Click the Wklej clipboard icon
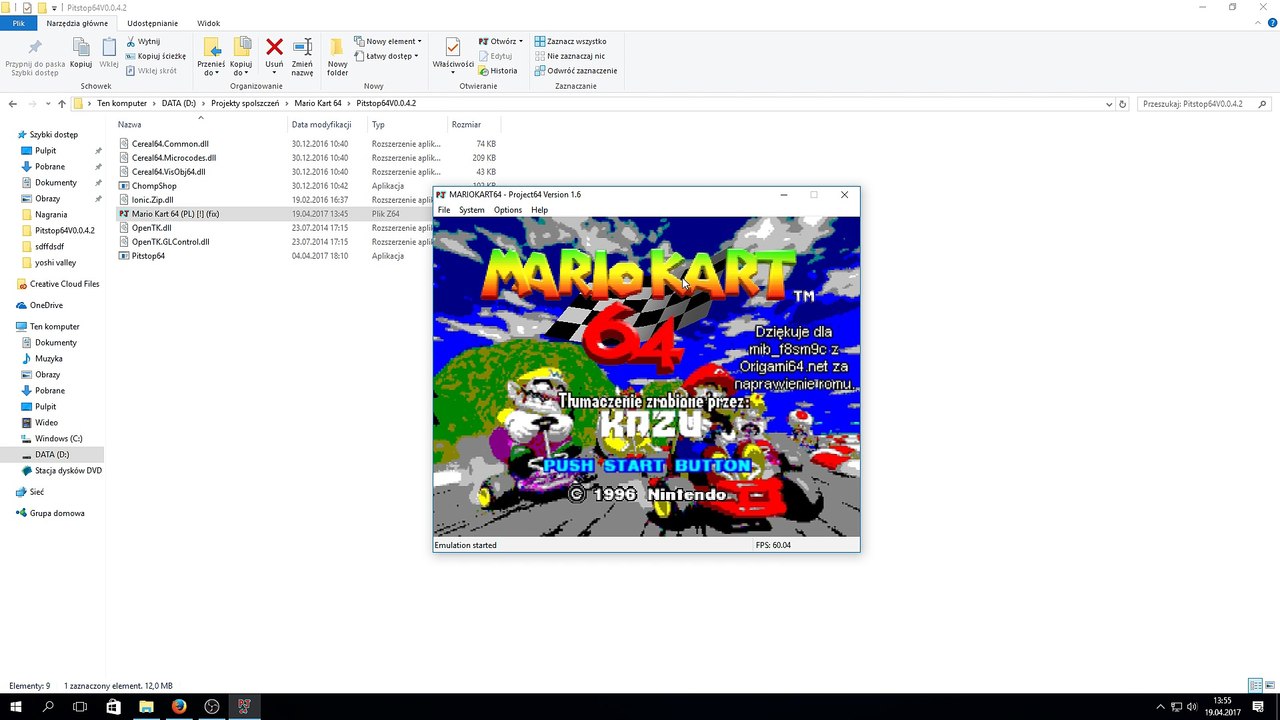Viewport: 1280px width, 720px height. (x=109, y=48)
